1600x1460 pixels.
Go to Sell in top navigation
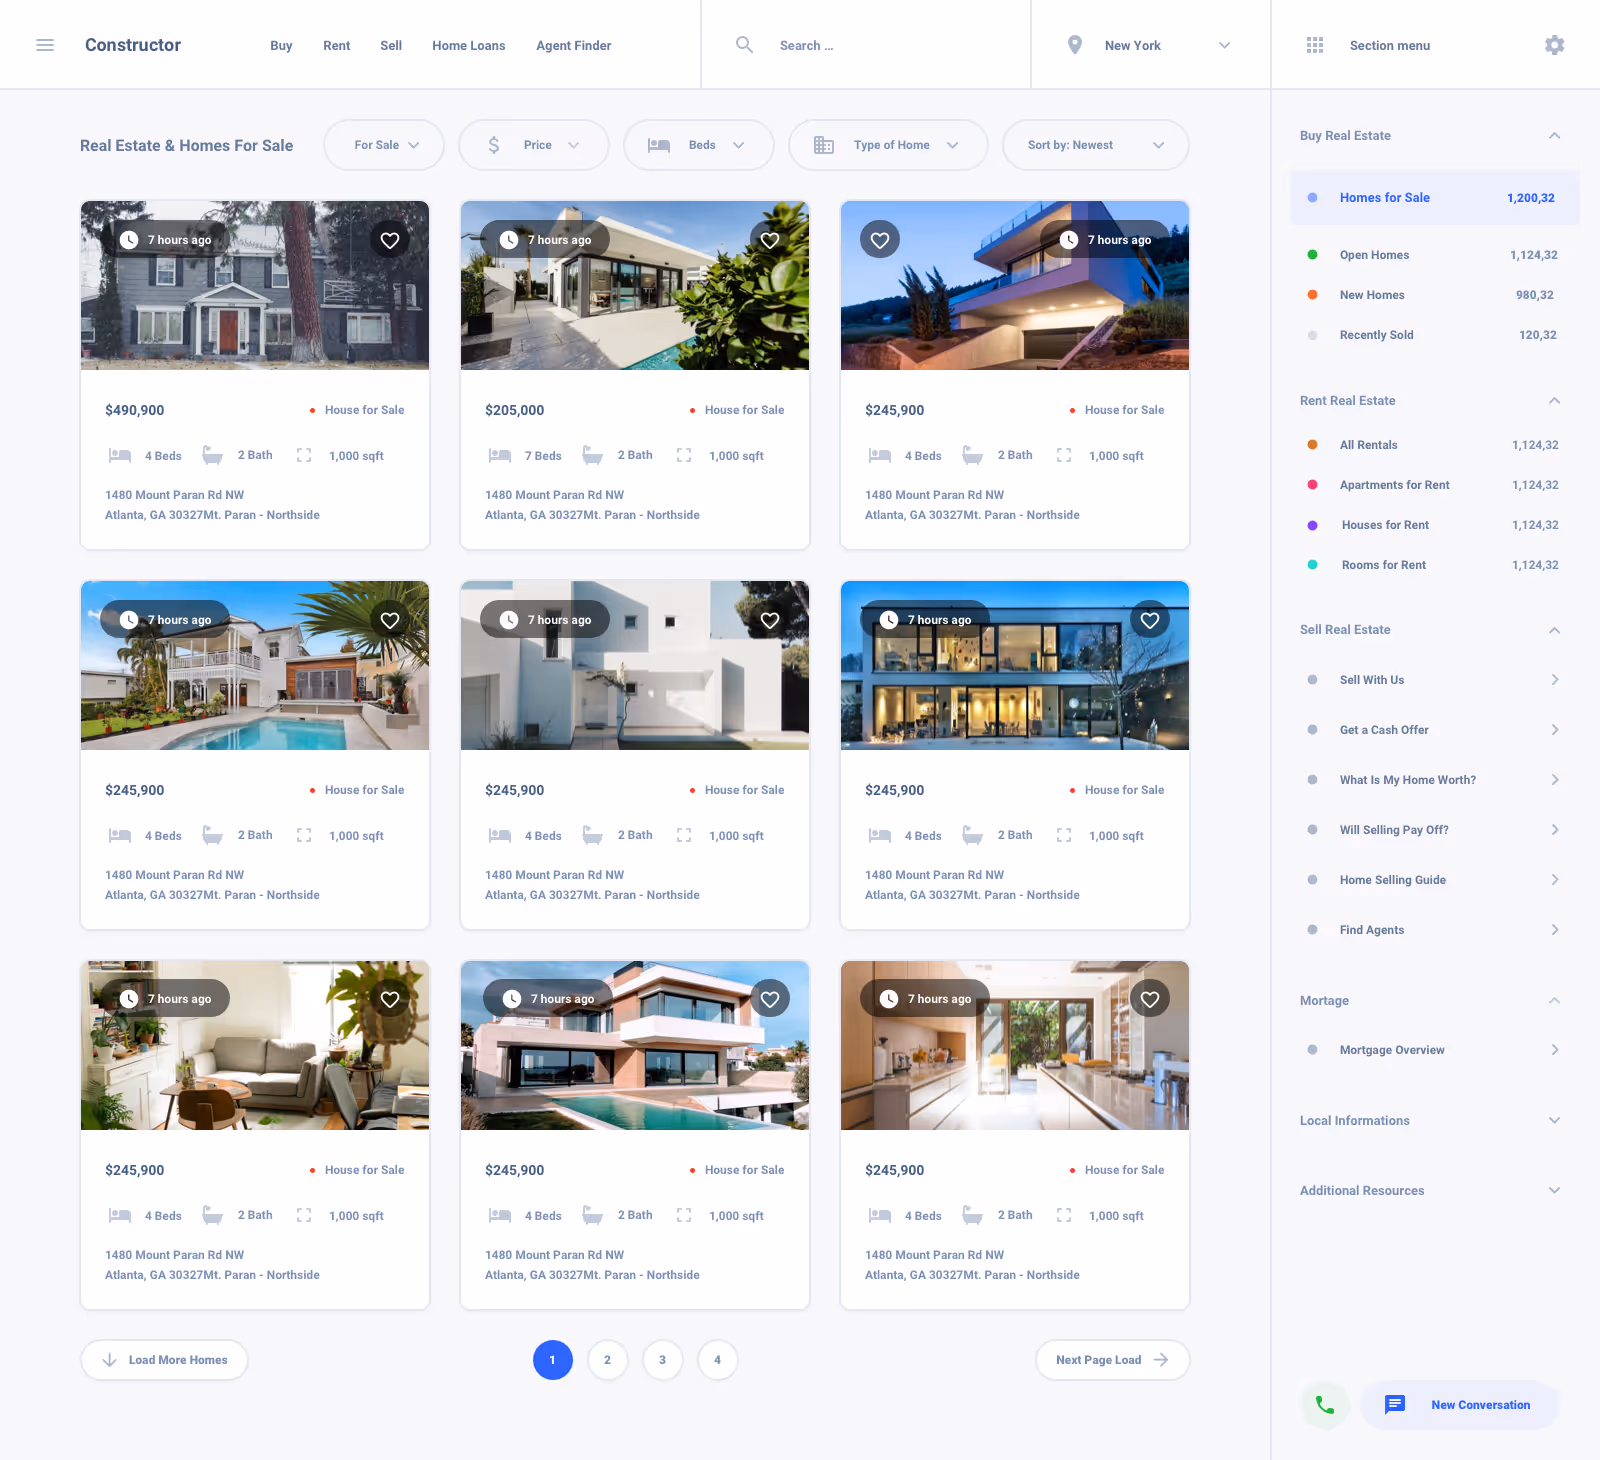tap(391, 46)
